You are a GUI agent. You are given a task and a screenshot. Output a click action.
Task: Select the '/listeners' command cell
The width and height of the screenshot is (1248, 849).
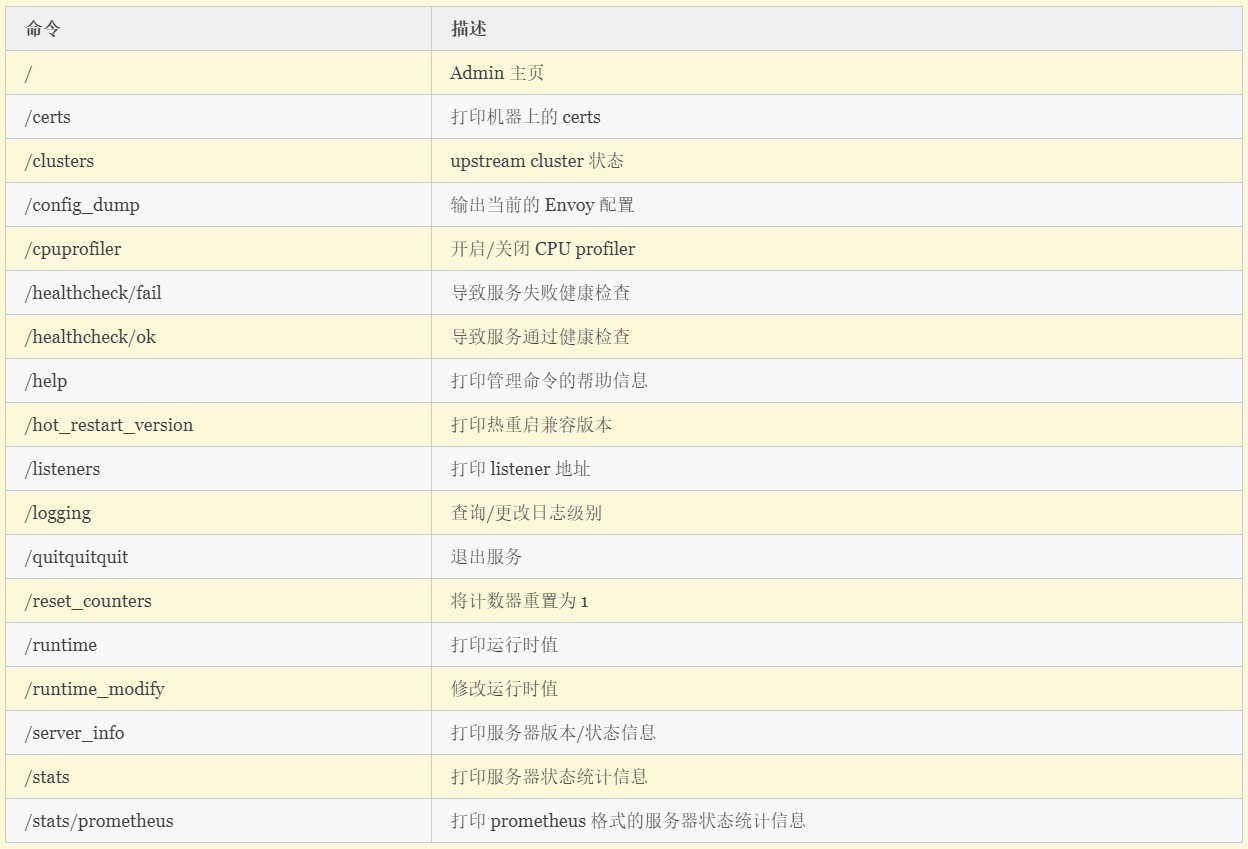click(x=218, y=469)
